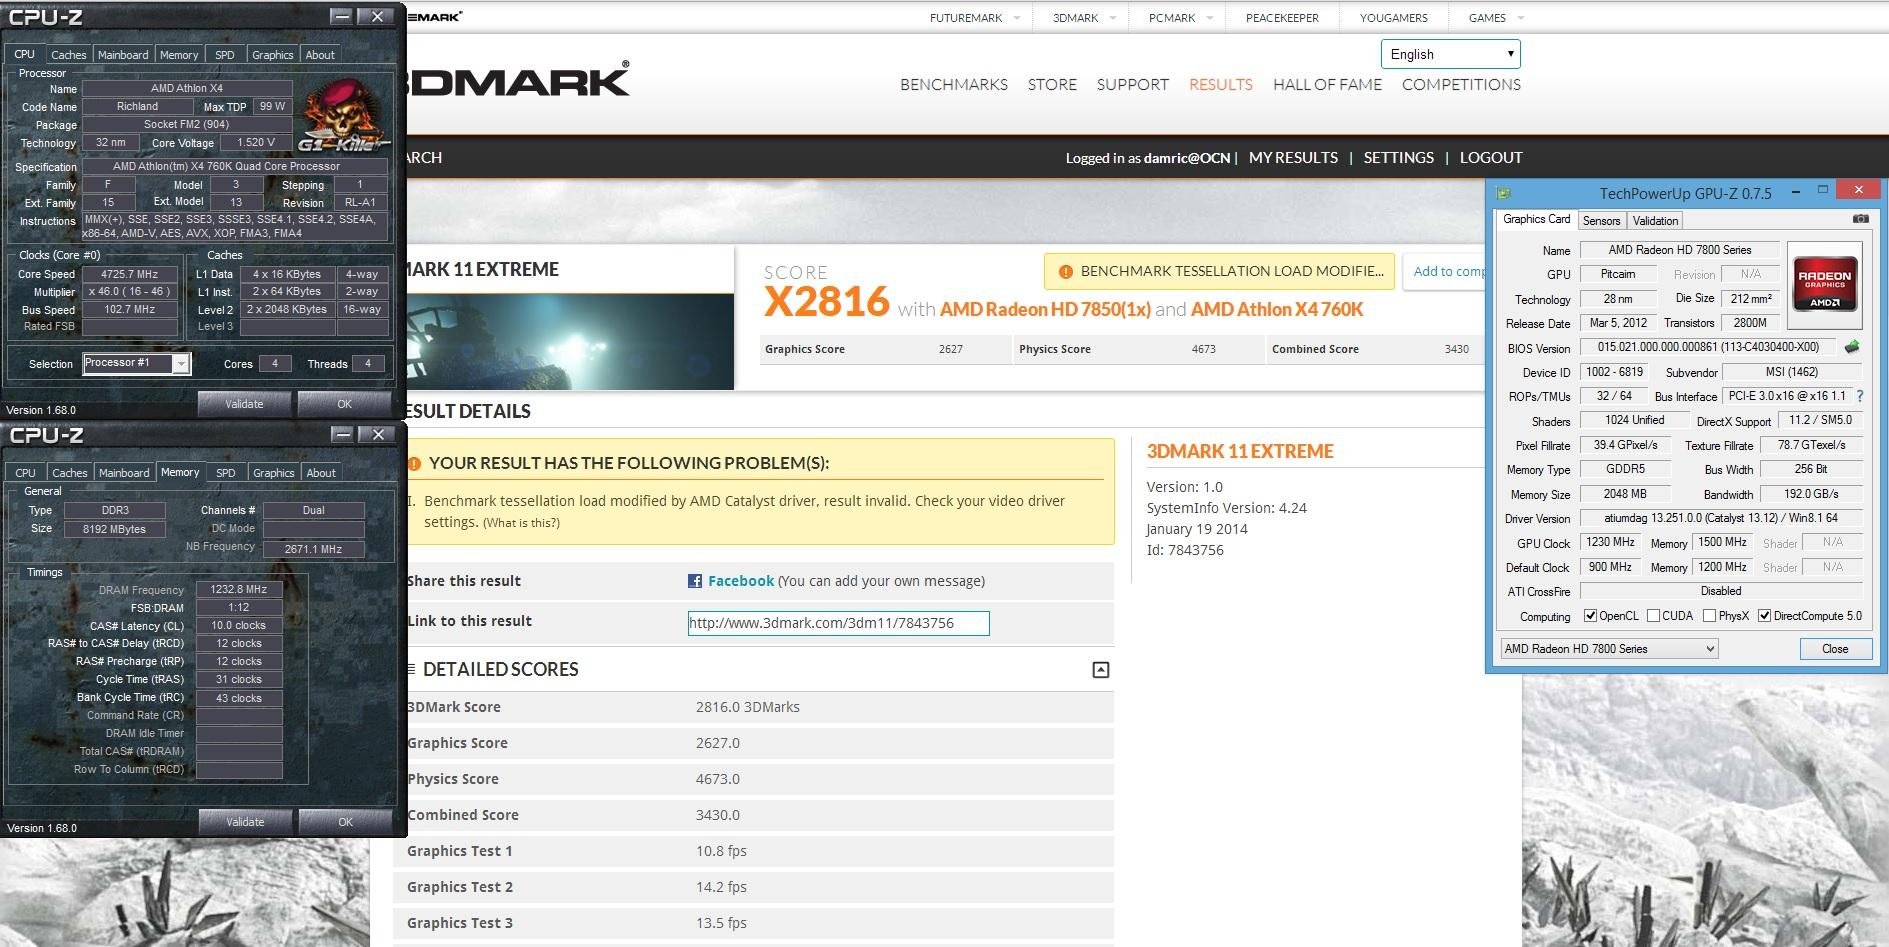Screen dimensions: 1889x947
Task: Click the G1-Killer skull logo in CPU-Z
Action: point(344,115)
